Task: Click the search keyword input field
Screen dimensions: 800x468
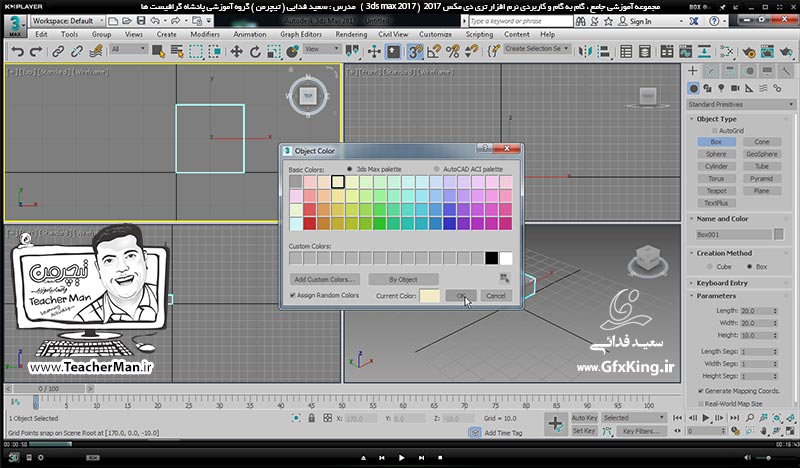Action: tap(520, 21)
